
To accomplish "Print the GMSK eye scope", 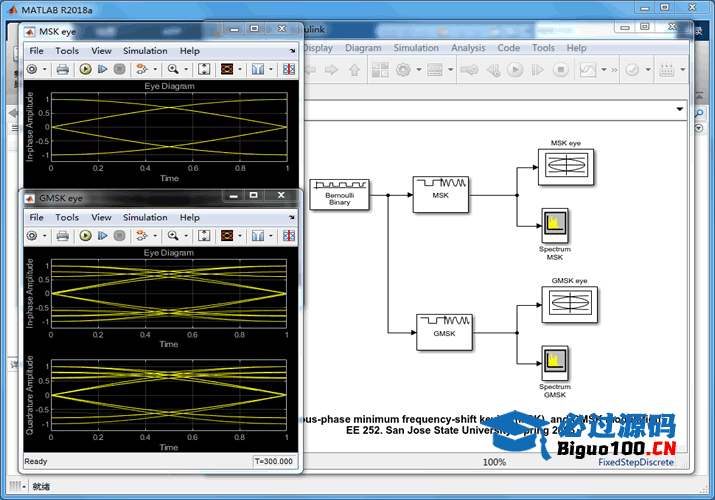I will coord(62,235).
